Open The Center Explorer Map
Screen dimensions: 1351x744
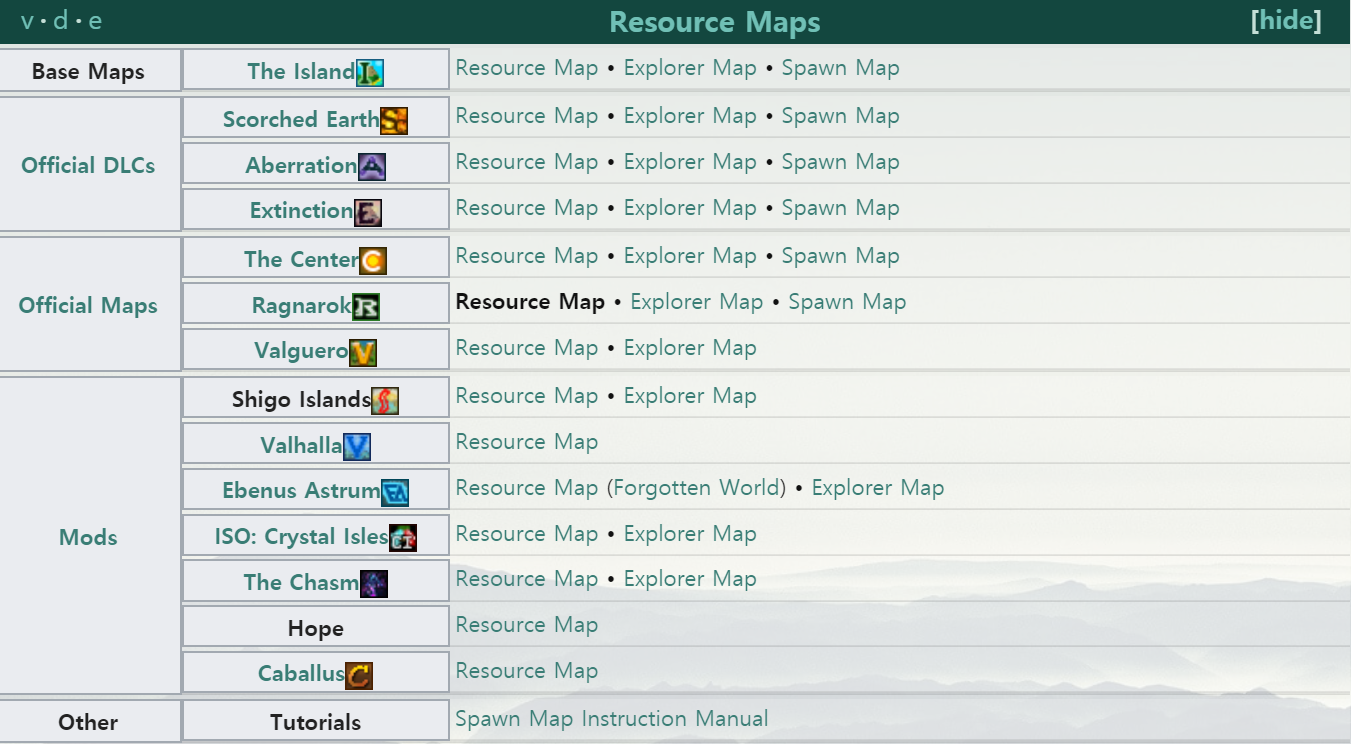point(690,256)
